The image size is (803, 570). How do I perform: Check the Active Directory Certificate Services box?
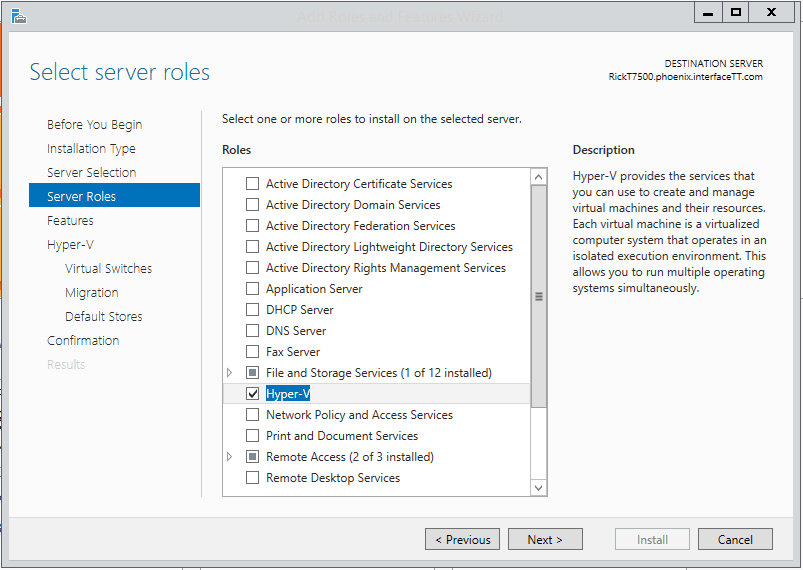[252, 184]
